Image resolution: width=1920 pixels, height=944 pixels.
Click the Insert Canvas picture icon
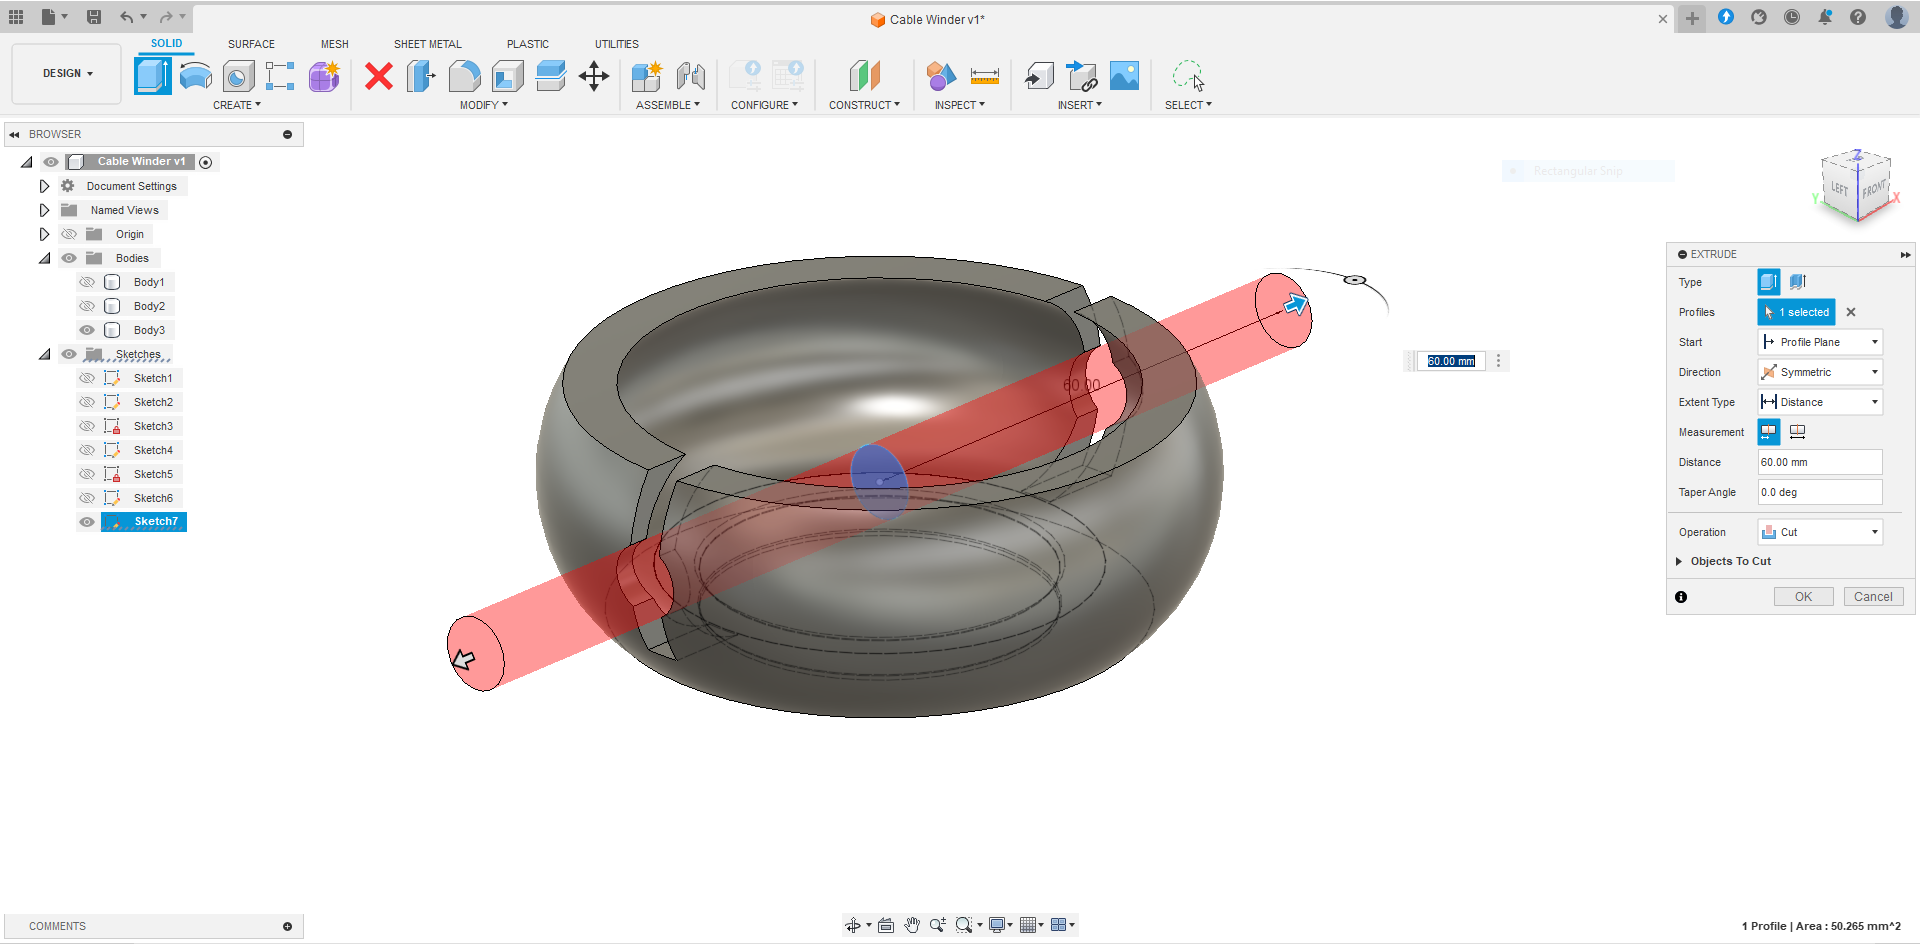(1125, 76)
